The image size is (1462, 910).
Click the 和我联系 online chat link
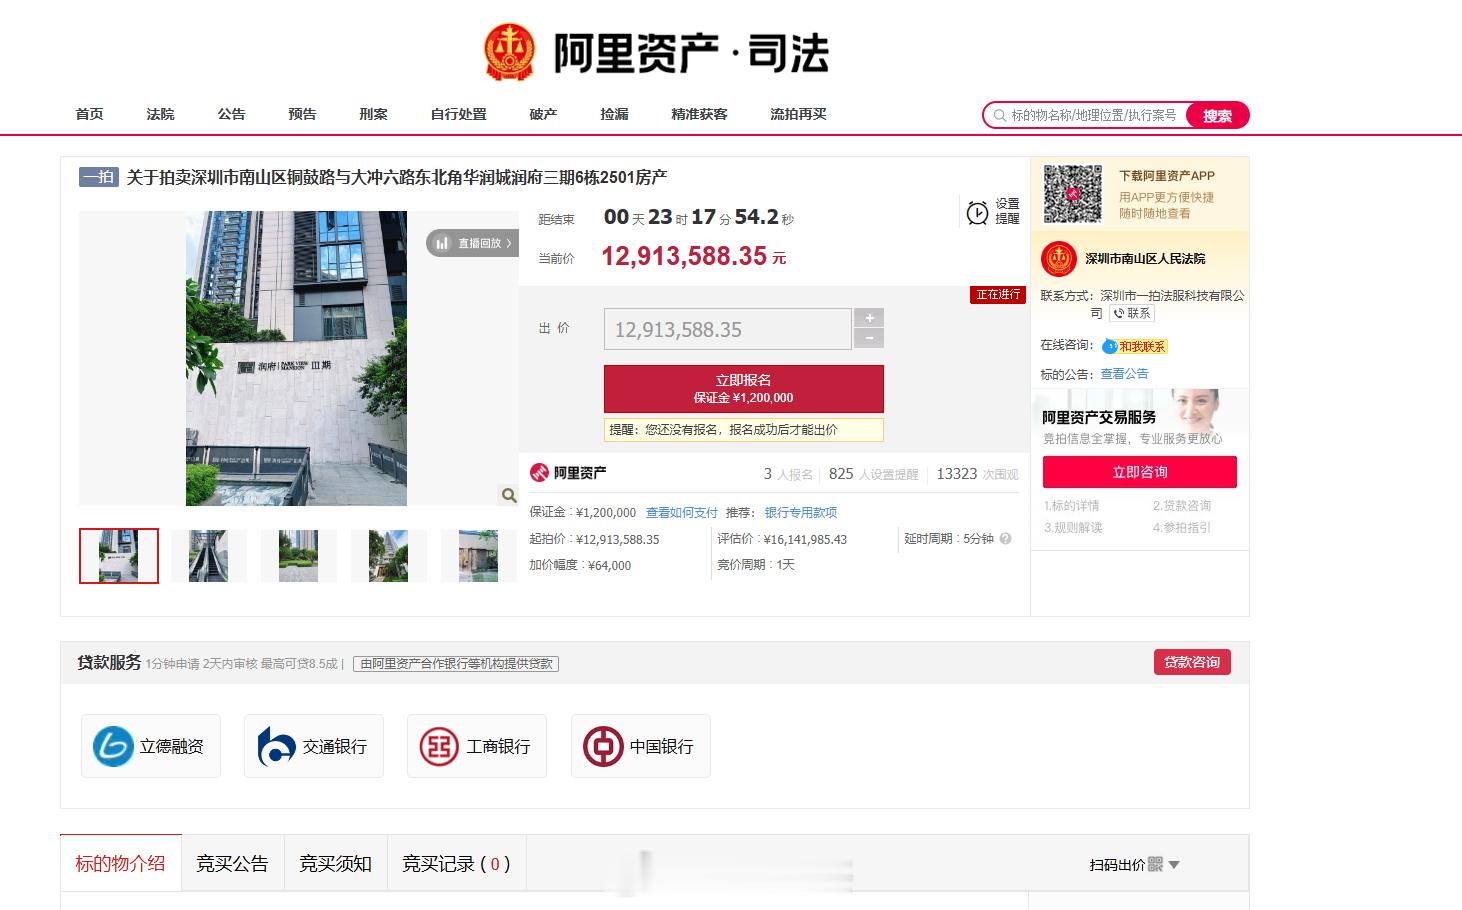[x=1143, y=347]
